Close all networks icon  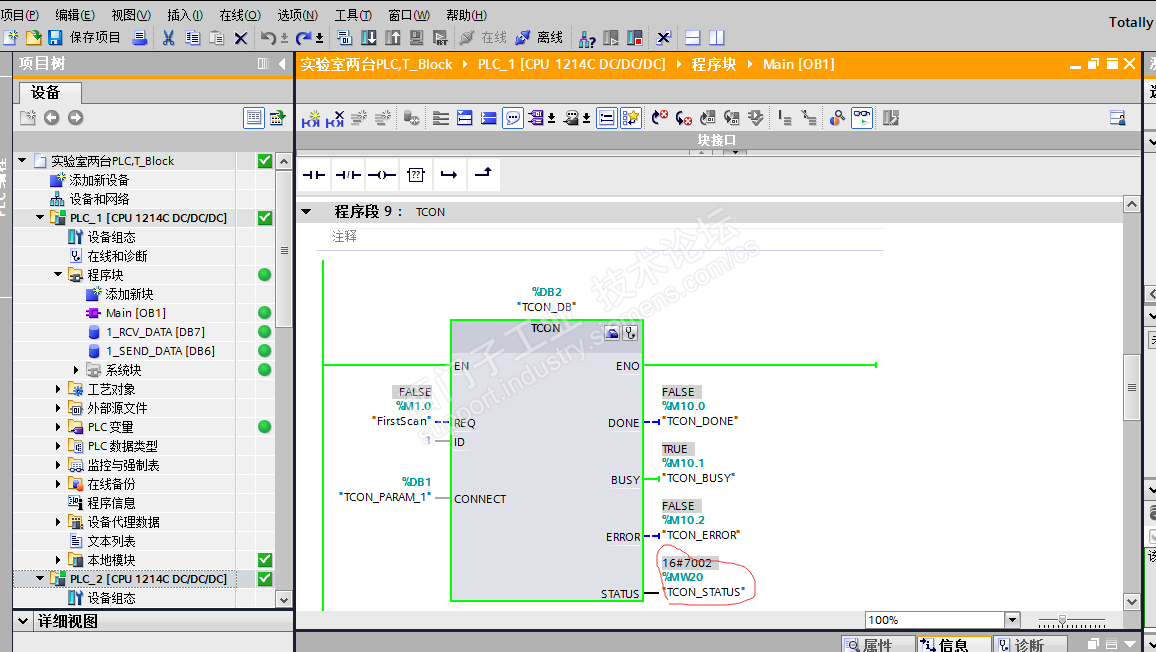[488, 118]
